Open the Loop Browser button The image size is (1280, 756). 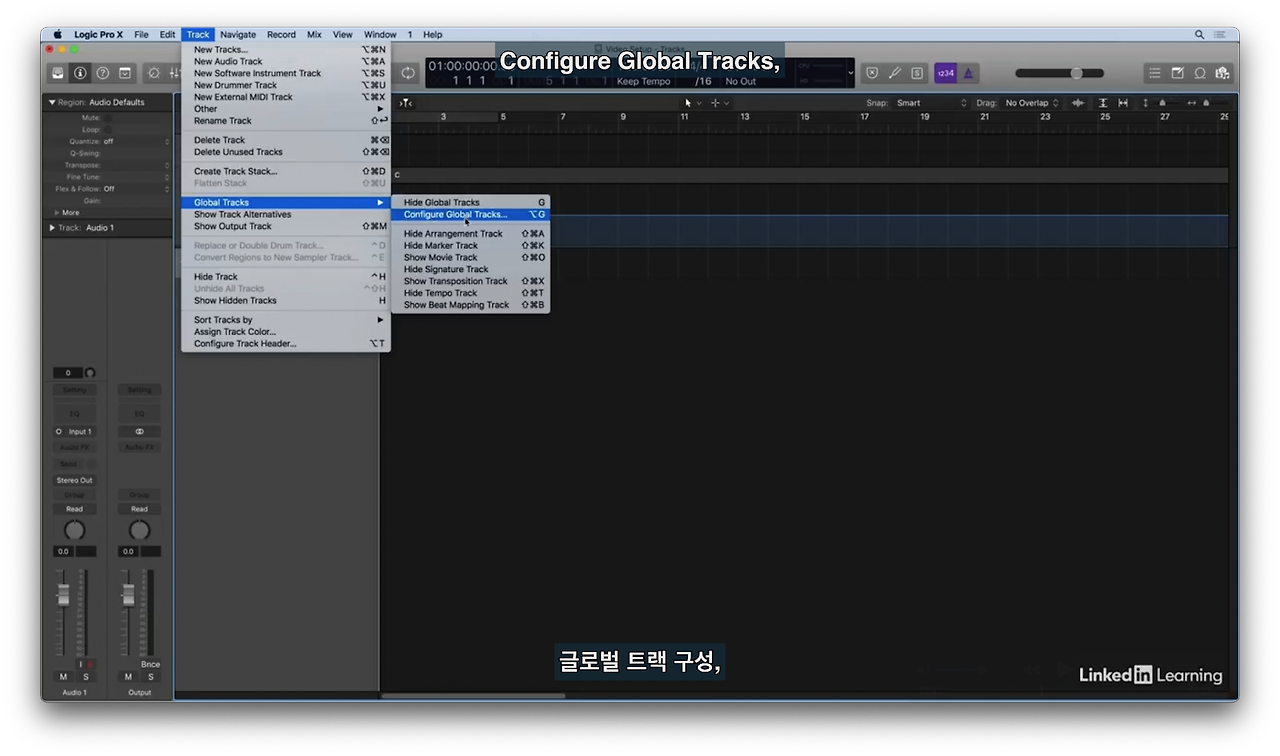pyautogui.click(x=1200, y=73)
